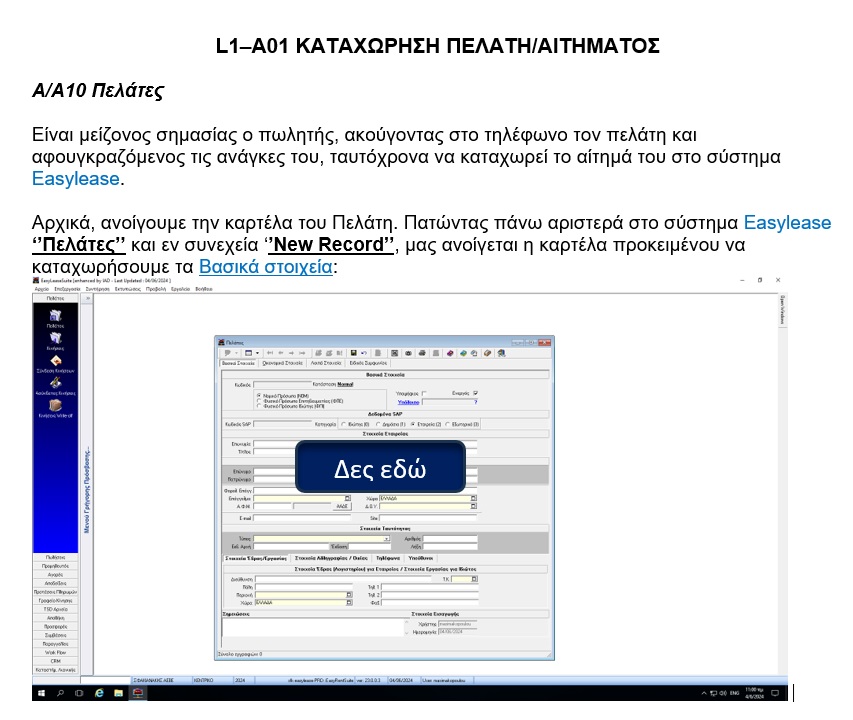853x720 pixels.
Task: Select the Νομικό Πρόσωπο (ΝΟΜ) radio button
Action: [x=259, y=395]
